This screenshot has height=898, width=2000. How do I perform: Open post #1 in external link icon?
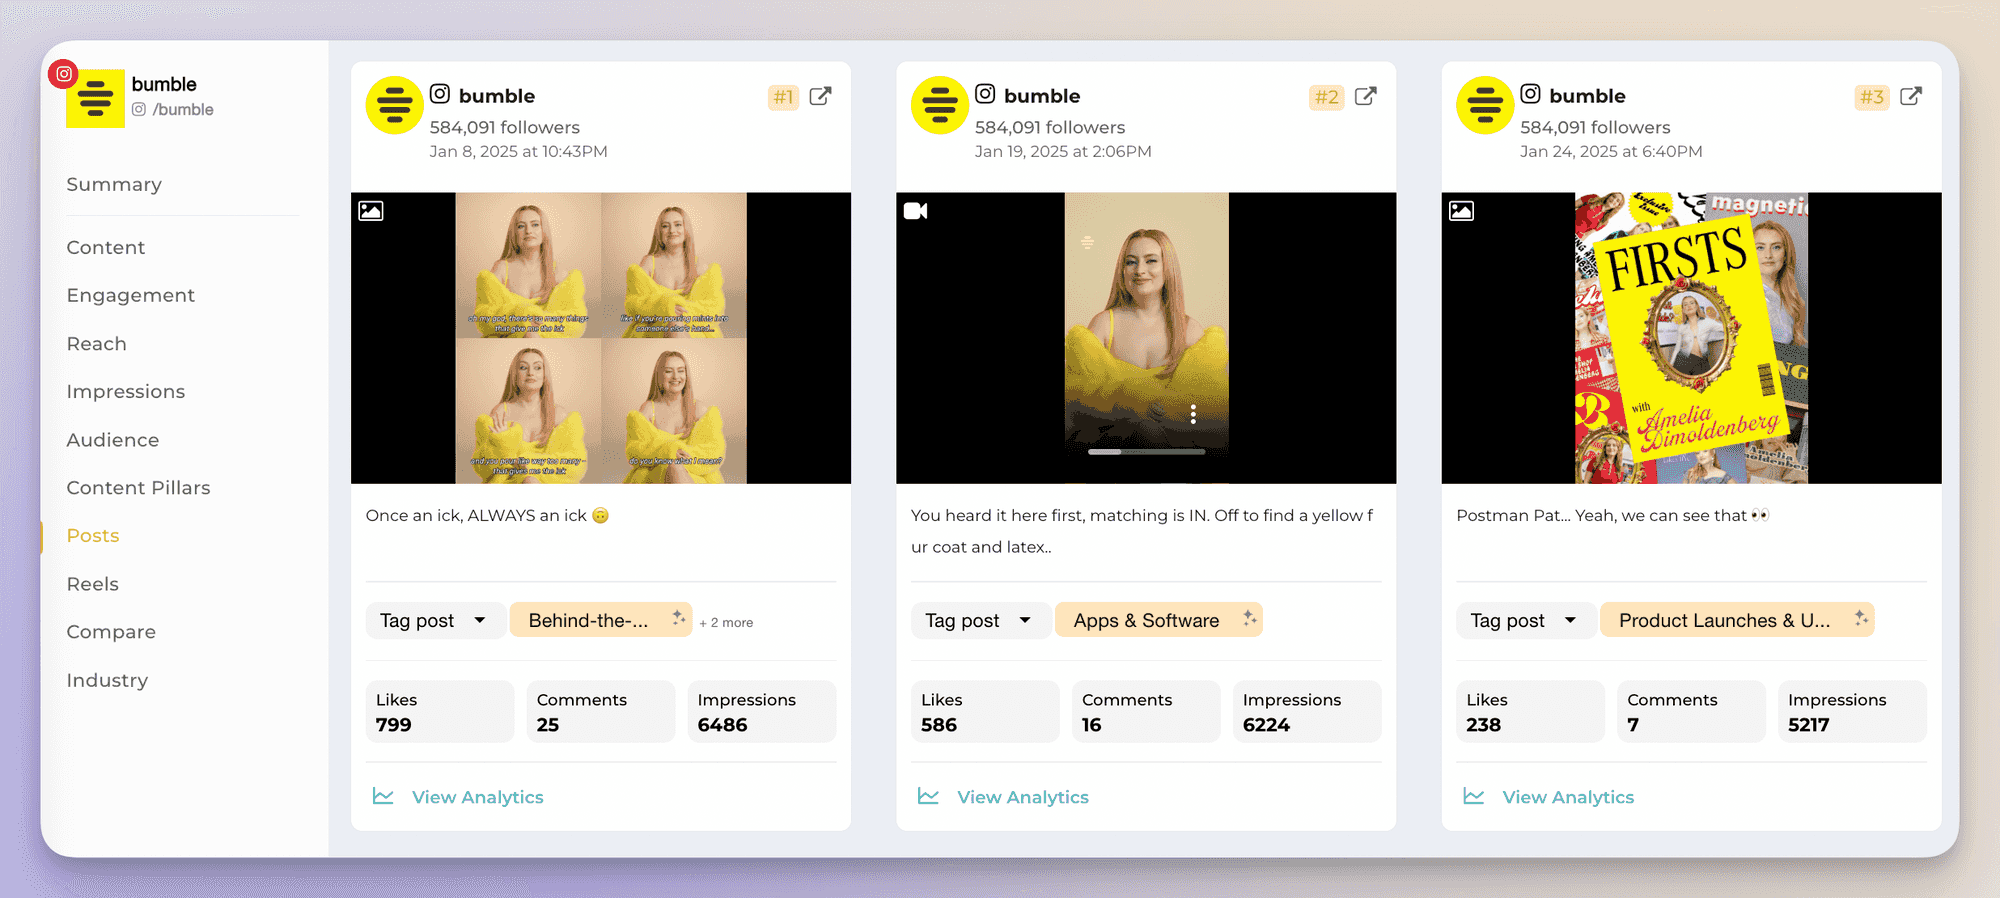[x=820, y=96]
